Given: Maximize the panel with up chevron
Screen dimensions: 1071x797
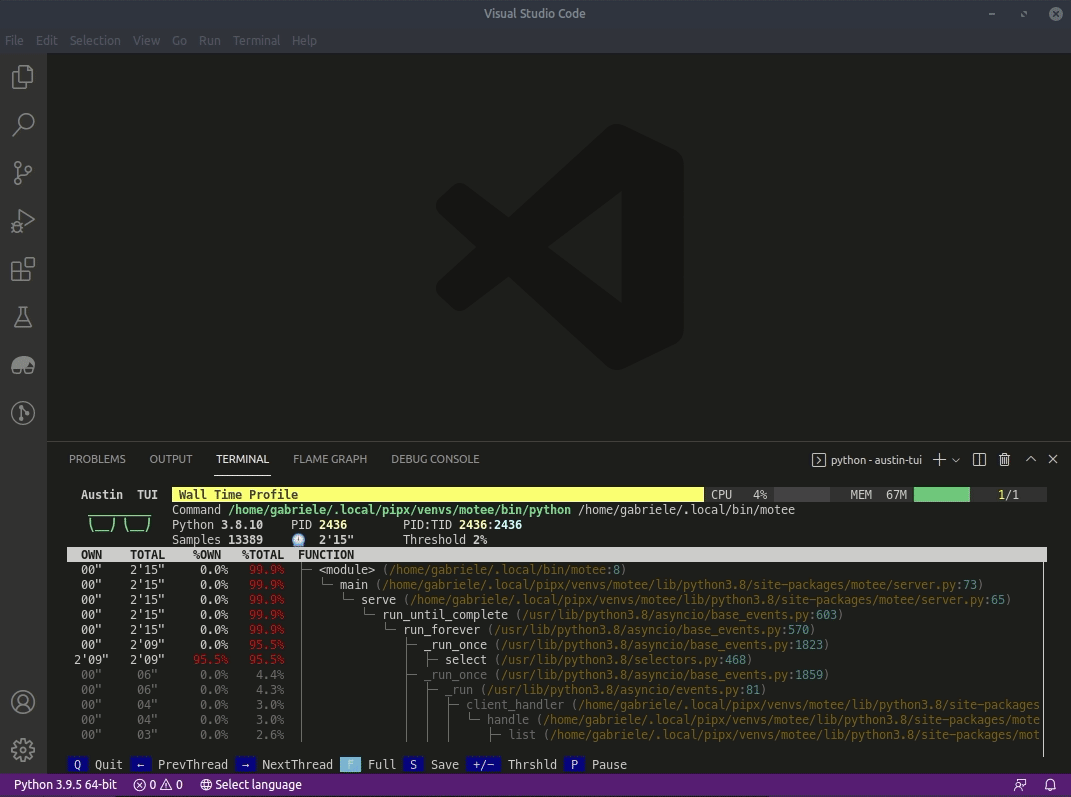Looking at the screenshot, I should point(1031,460).
